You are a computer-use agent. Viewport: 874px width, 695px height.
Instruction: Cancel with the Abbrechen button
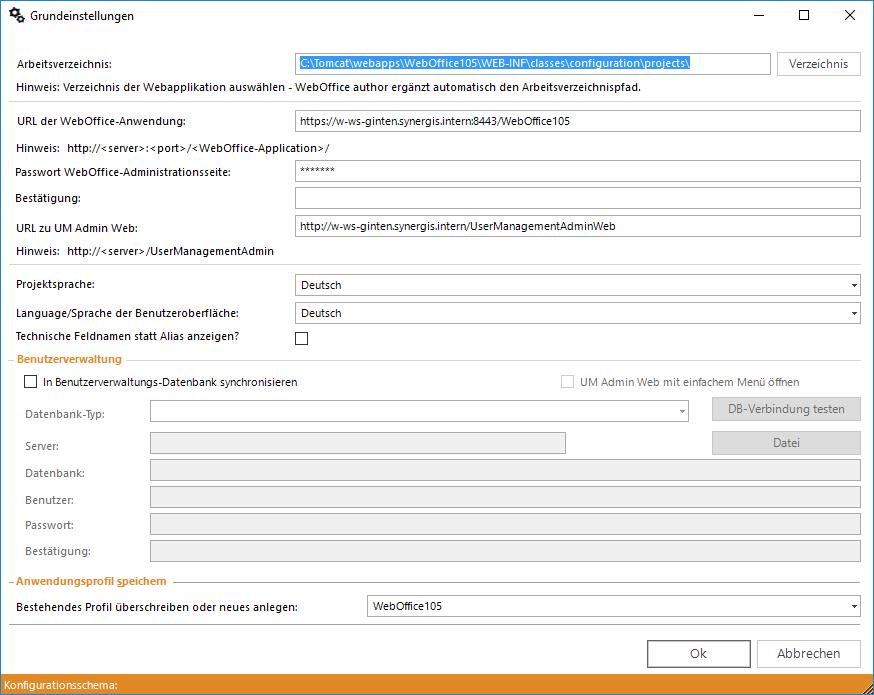click(808, 653)
